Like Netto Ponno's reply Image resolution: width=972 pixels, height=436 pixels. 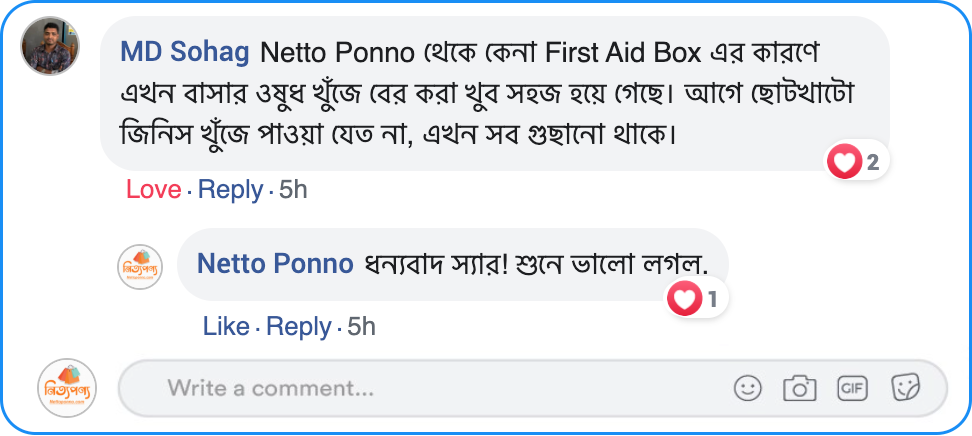(226, 327)
